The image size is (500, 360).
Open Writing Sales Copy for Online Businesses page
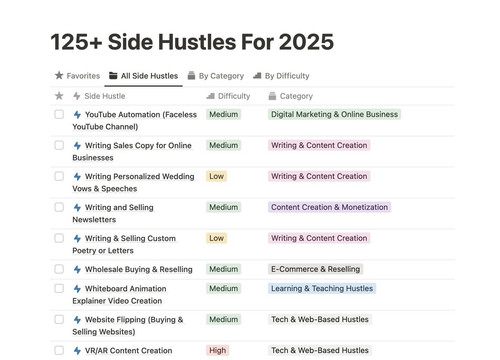tap(132, 151)
